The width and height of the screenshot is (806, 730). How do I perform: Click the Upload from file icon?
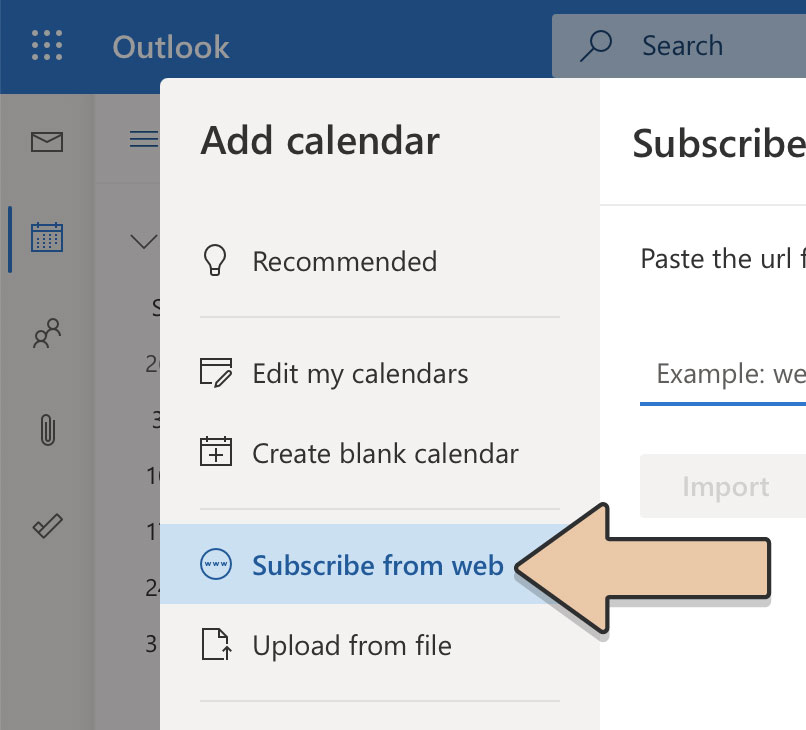(216, 644)
